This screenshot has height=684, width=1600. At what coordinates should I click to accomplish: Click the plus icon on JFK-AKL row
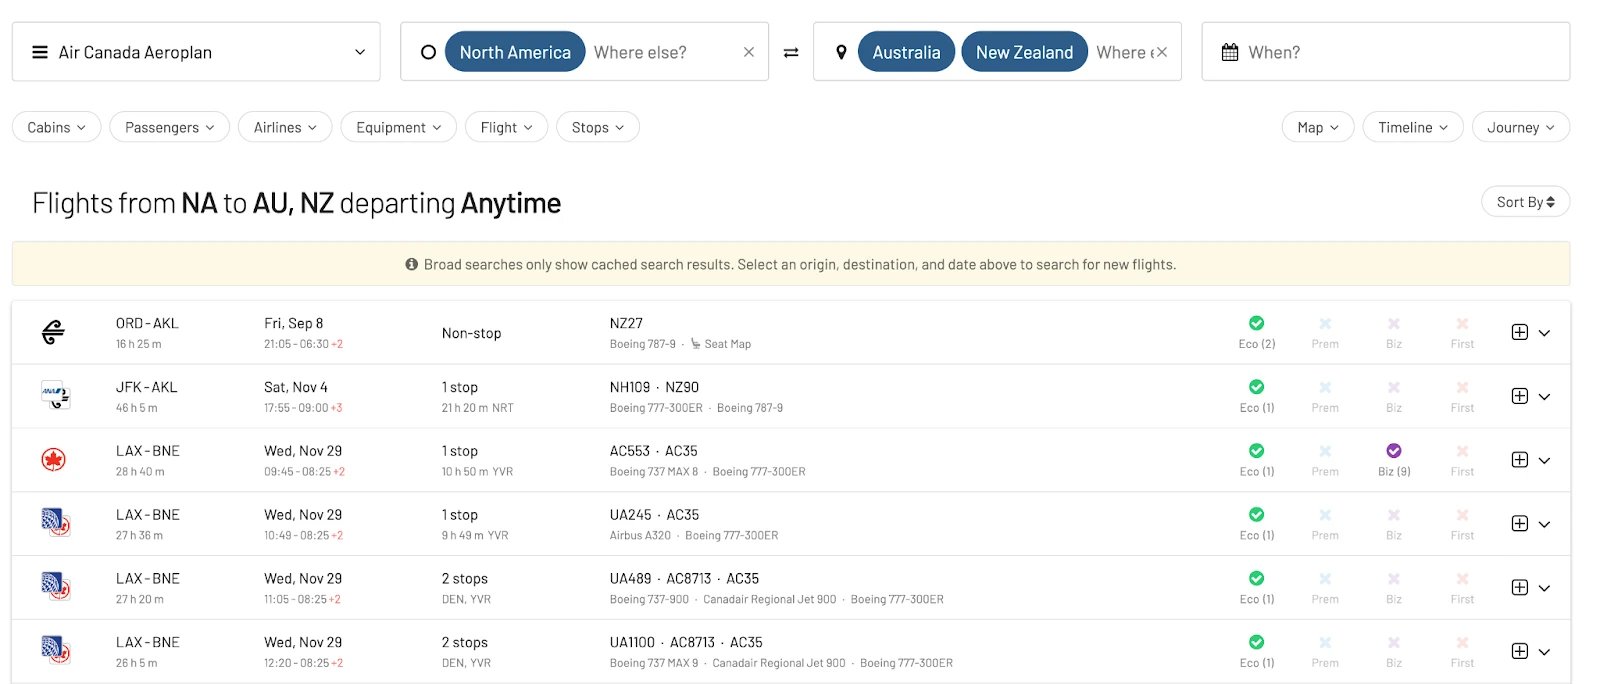click(1520, 396)
